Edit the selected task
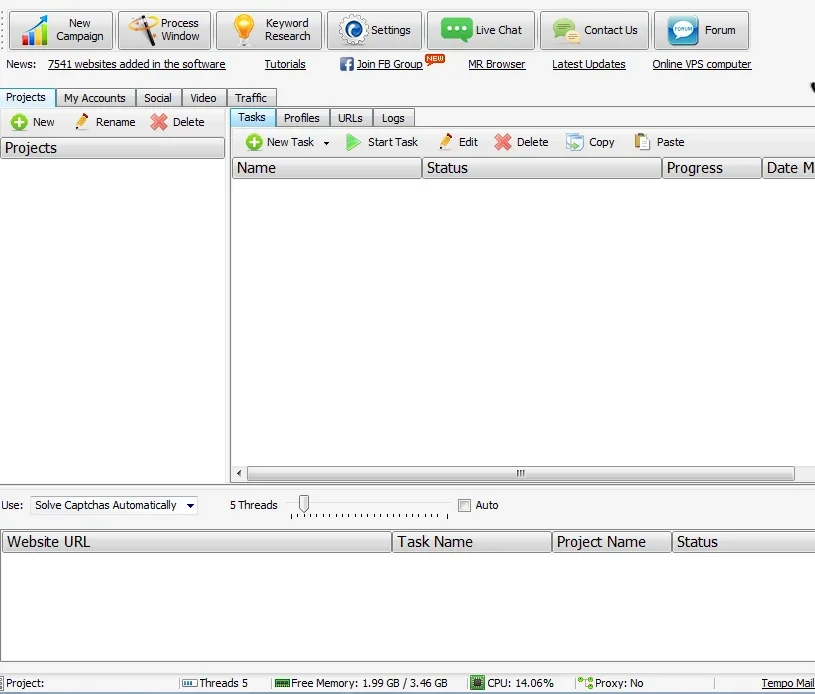This screenshot has height=694, width=815. (458, 142)
